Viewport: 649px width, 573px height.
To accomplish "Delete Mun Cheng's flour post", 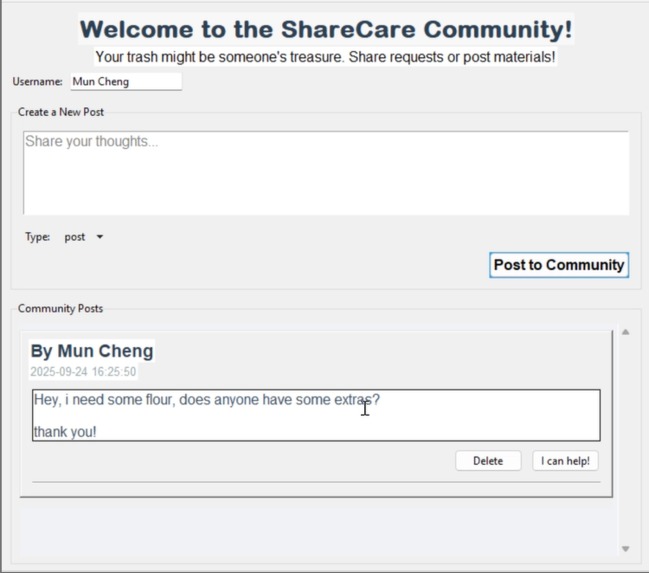I will click(x=488, y=461).
